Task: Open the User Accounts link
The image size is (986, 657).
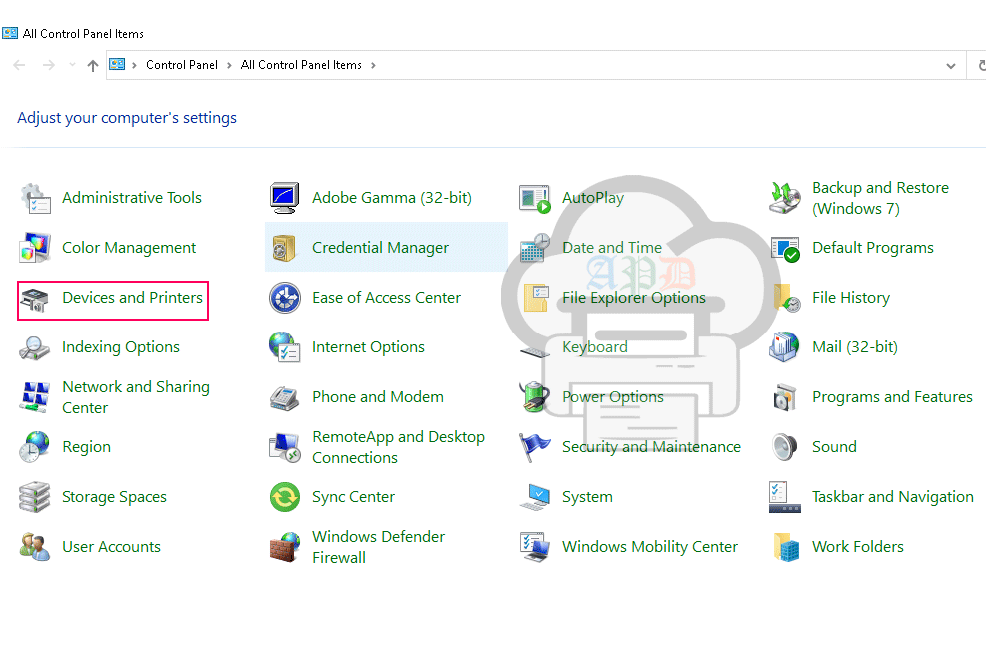Action: tap(111, 547)
